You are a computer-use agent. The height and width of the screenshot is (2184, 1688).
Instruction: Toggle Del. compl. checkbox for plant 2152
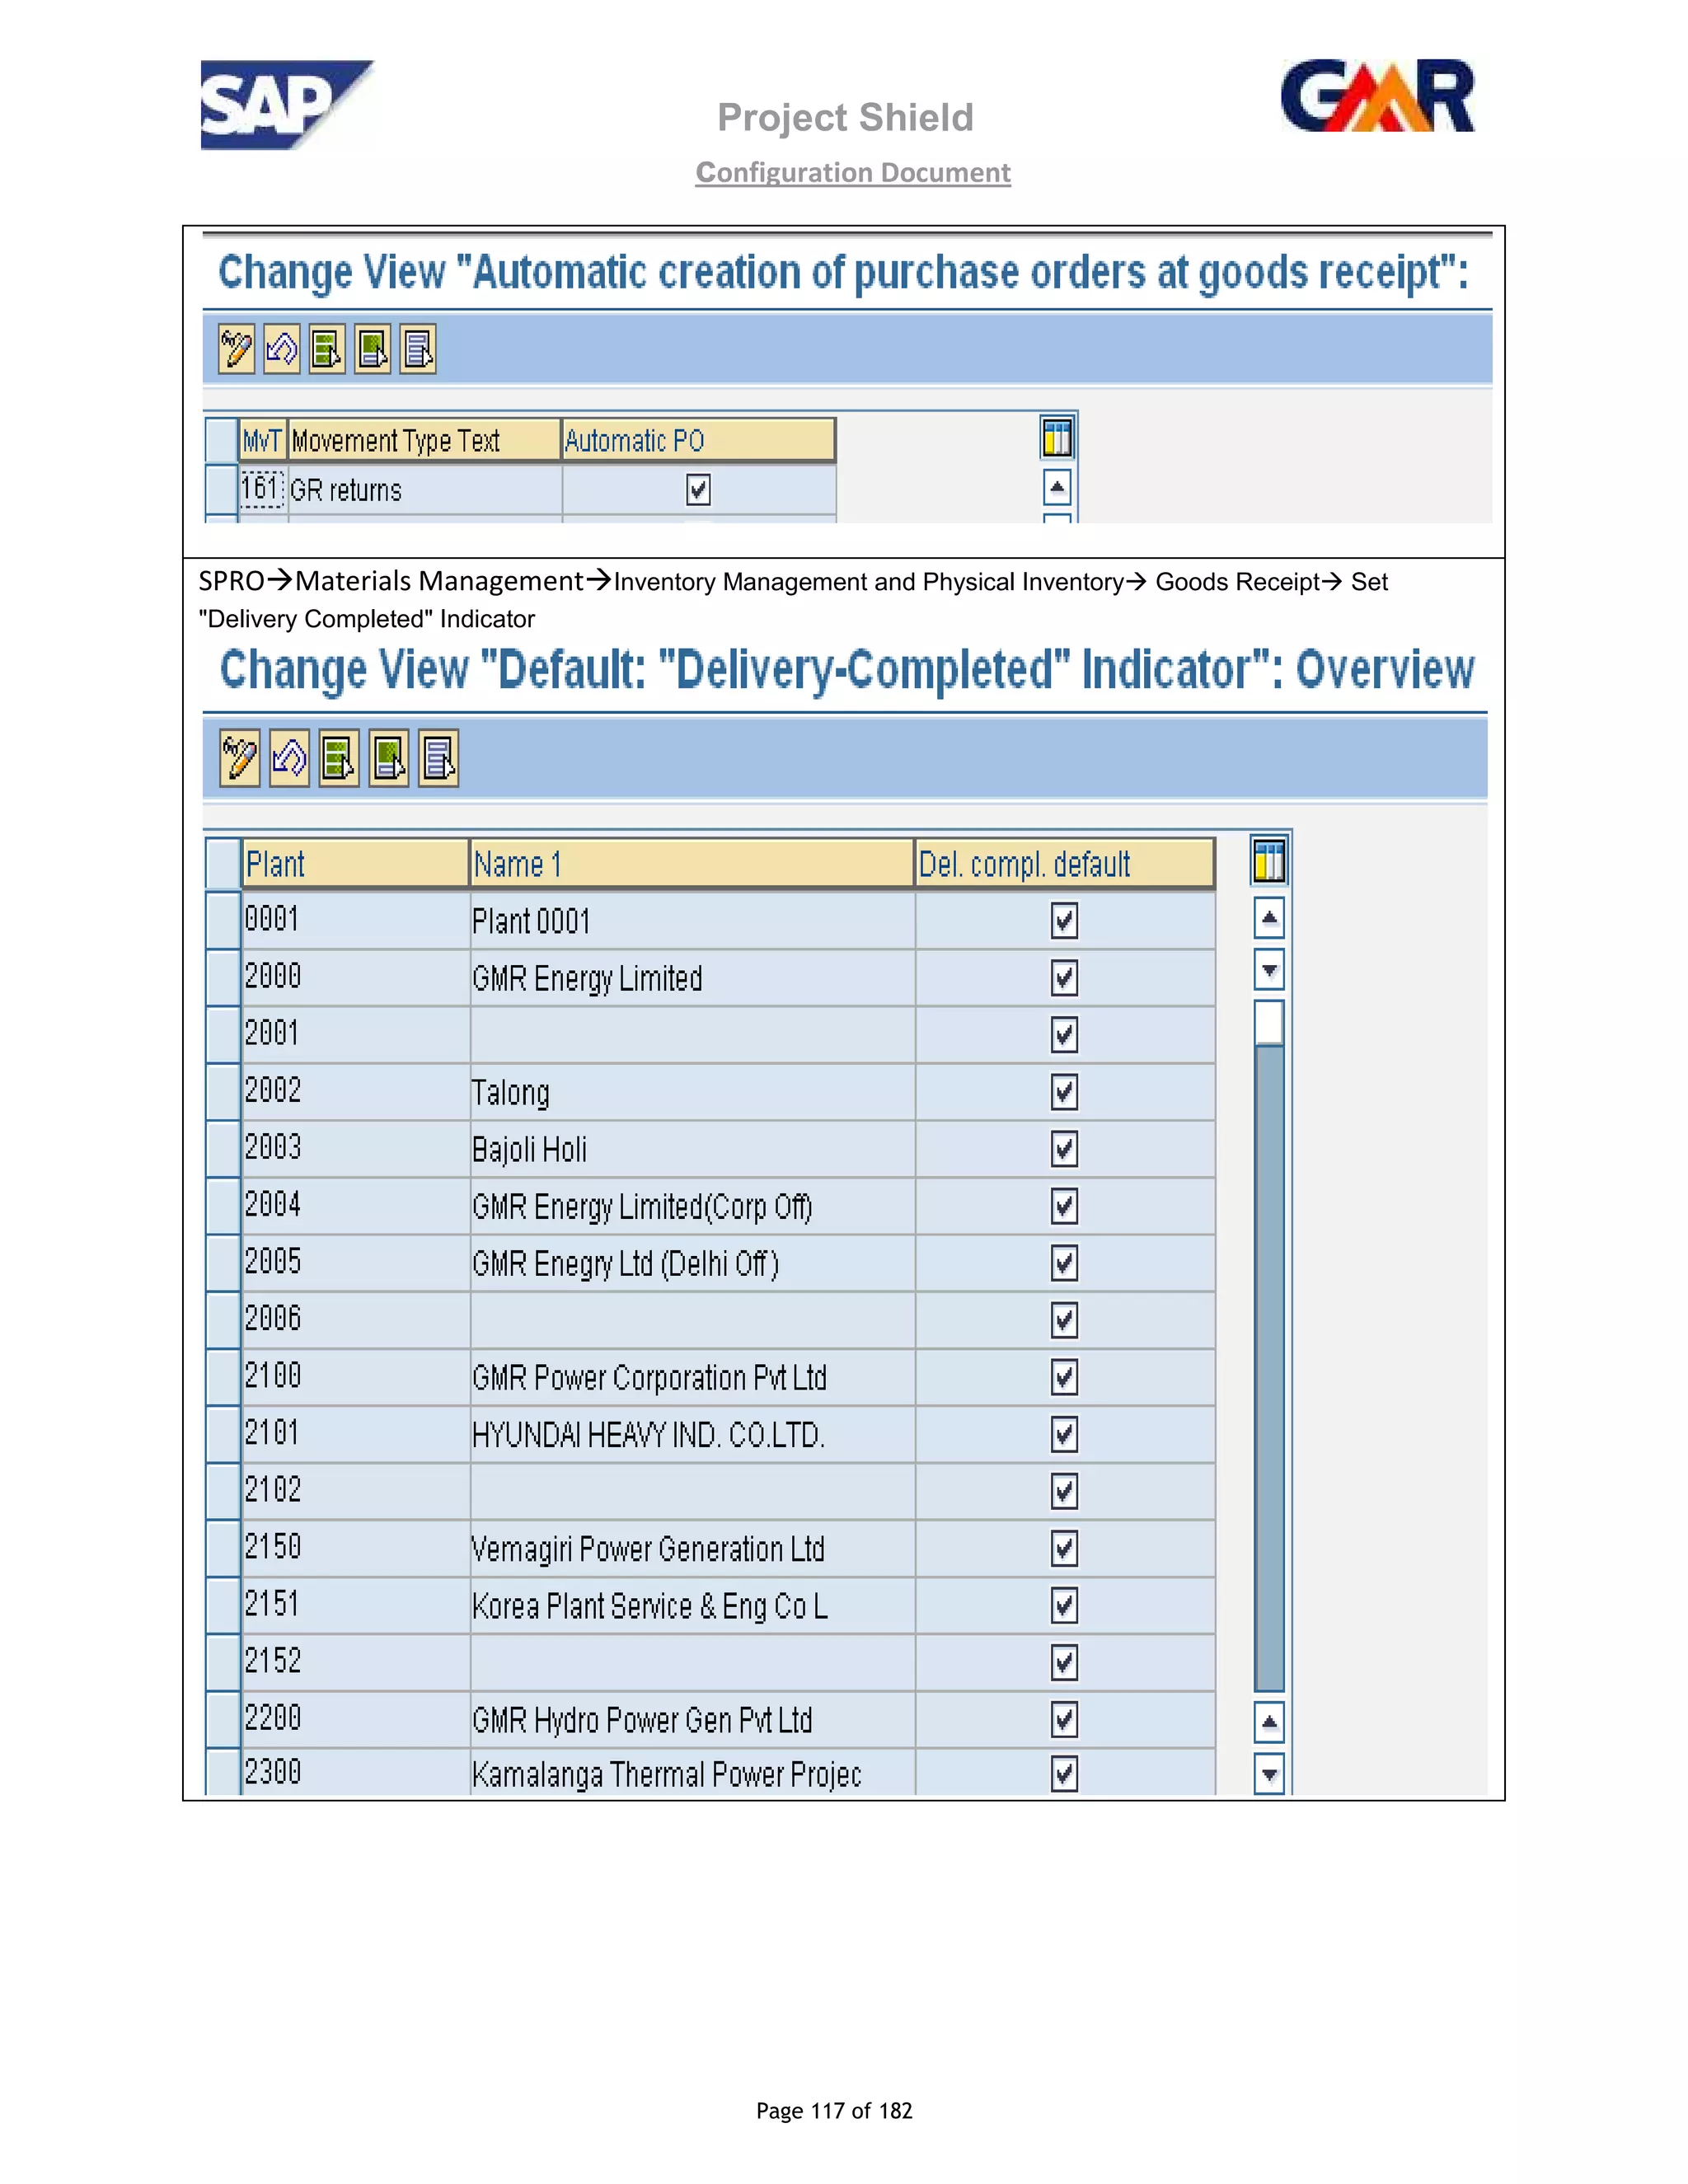(x=1064, y=1662)
